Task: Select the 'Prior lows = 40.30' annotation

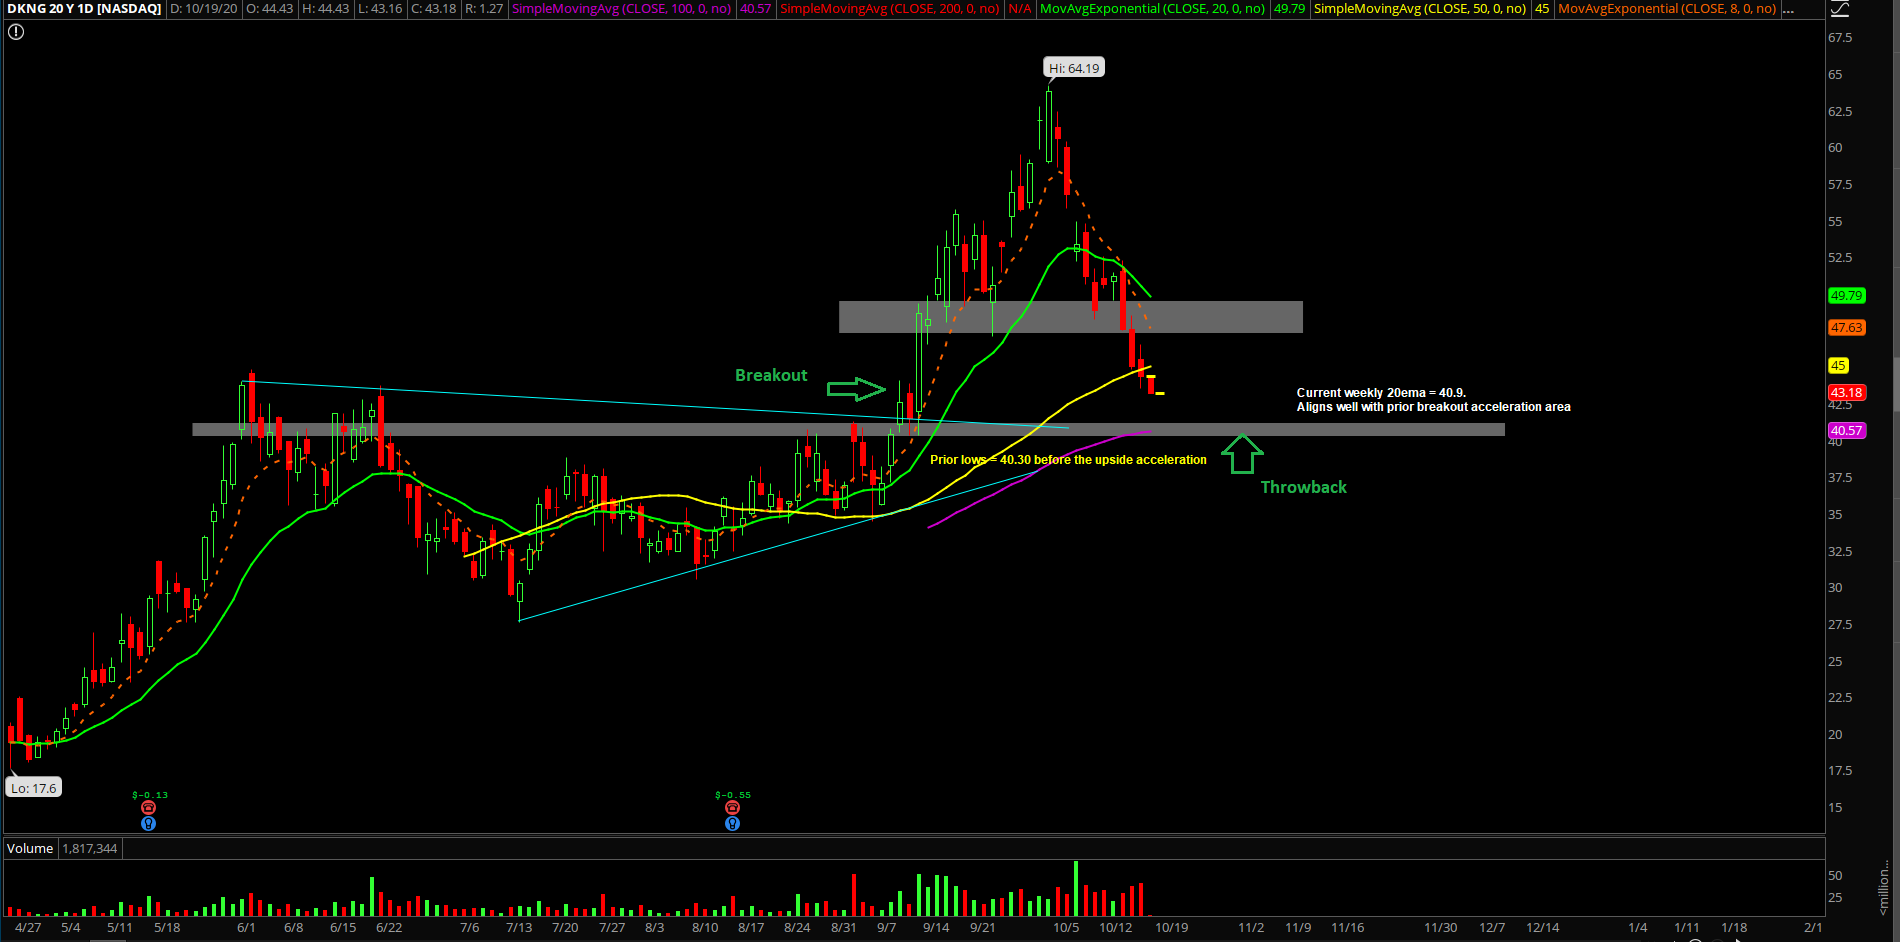Action: (1068, 460)
